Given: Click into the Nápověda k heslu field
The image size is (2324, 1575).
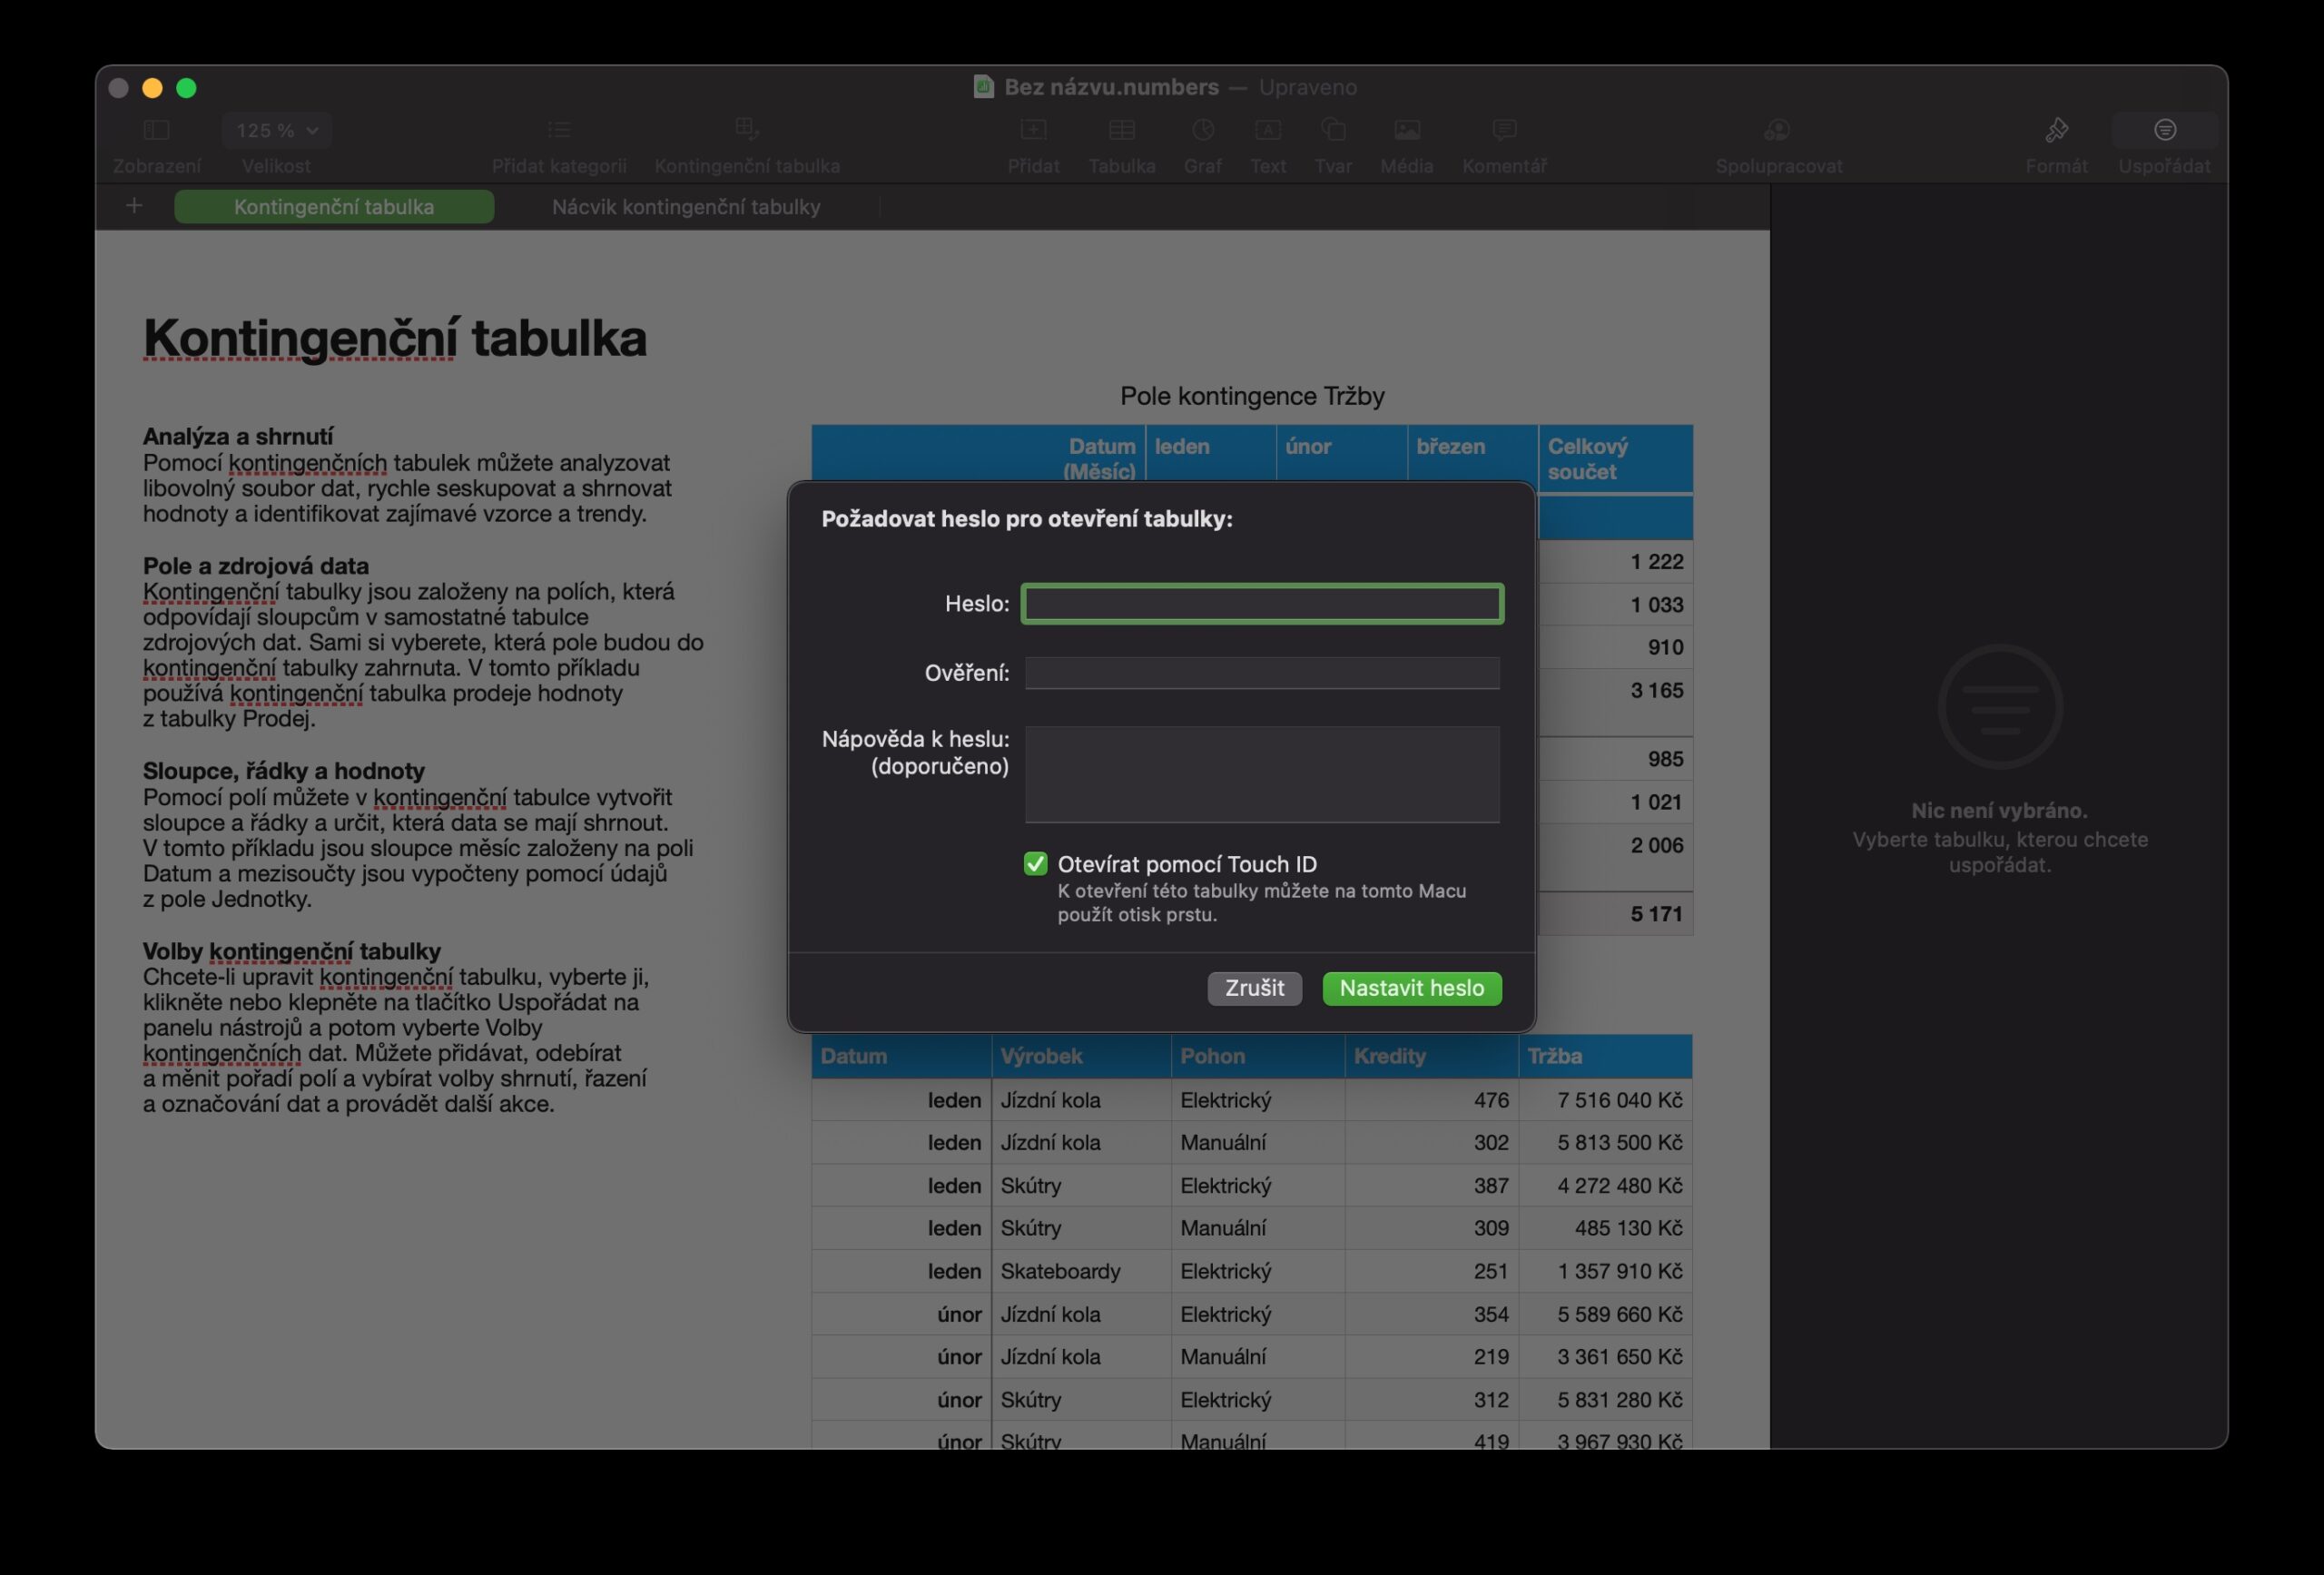Looking at the screenshot, I should click(1261, 774).
